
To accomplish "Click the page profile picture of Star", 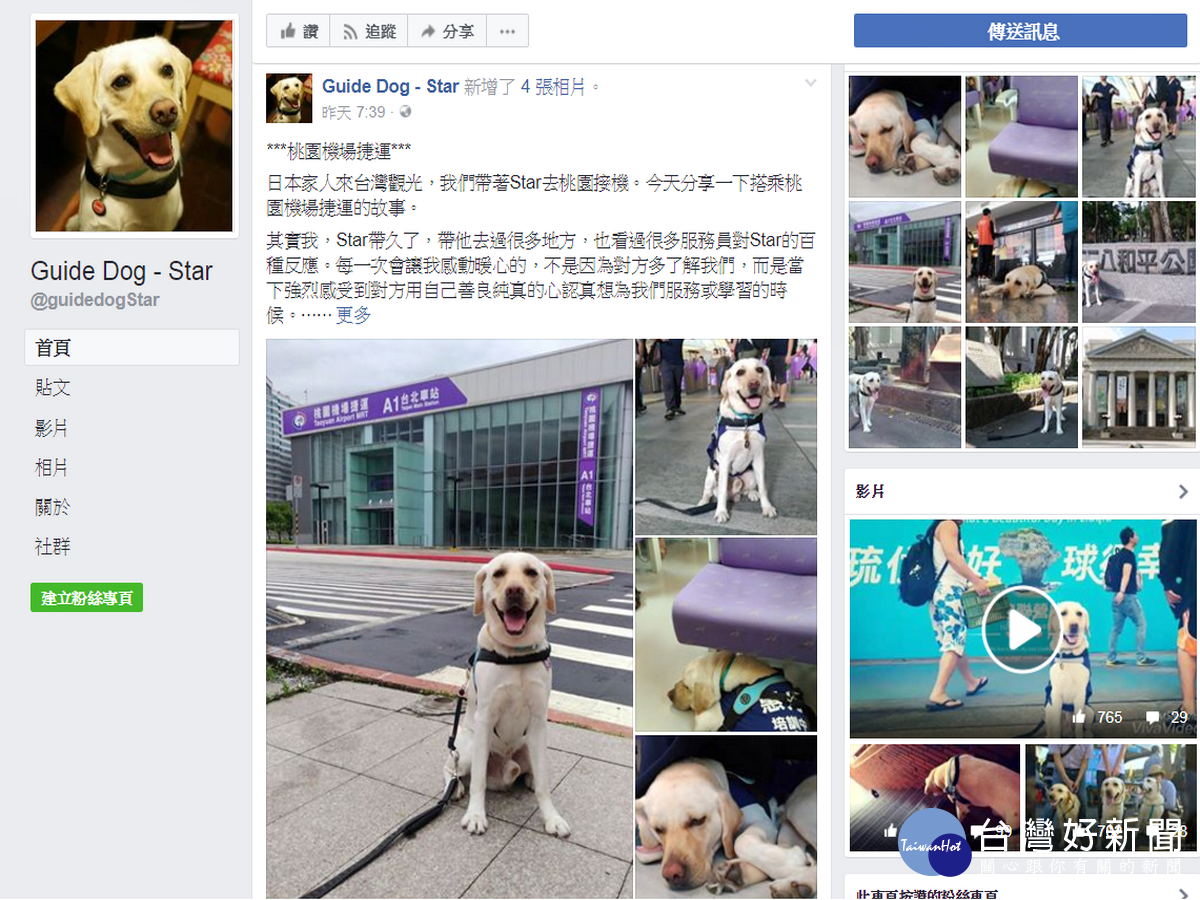I will click(134, 126).
